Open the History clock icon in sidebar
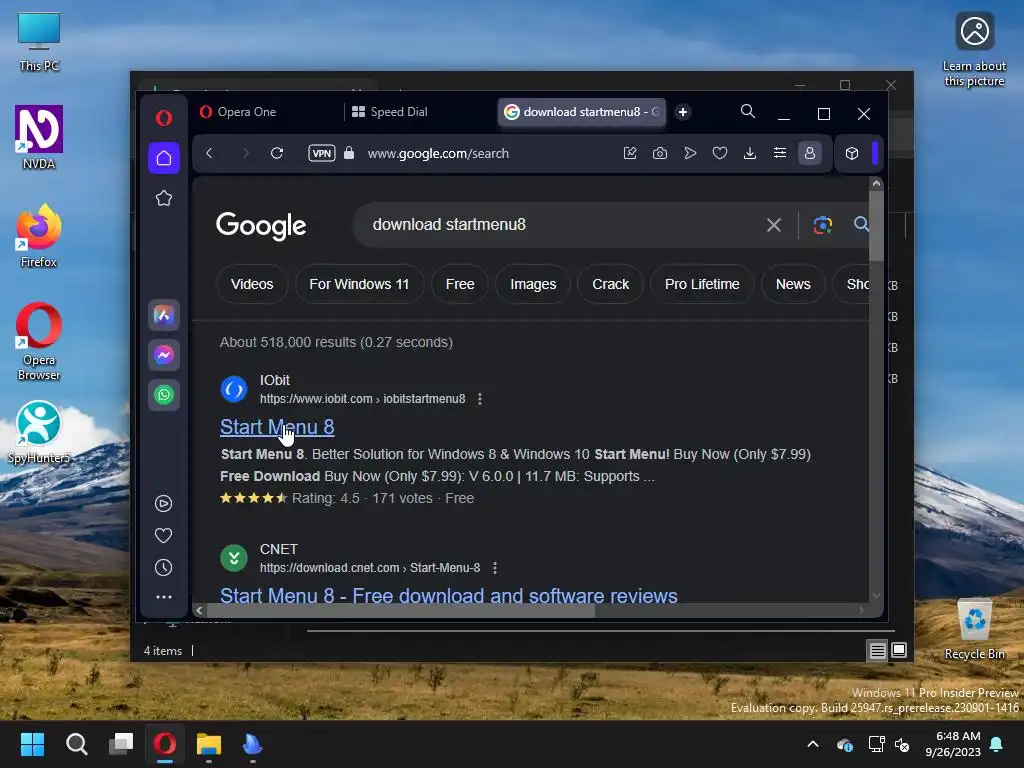Viewport: 1024px width, 768px height. click(x=163, y=568)
